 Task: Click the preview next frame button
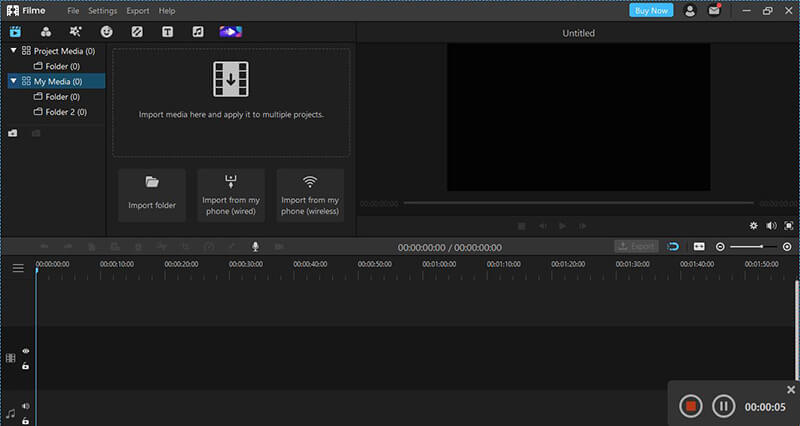[x=582, y=225]
